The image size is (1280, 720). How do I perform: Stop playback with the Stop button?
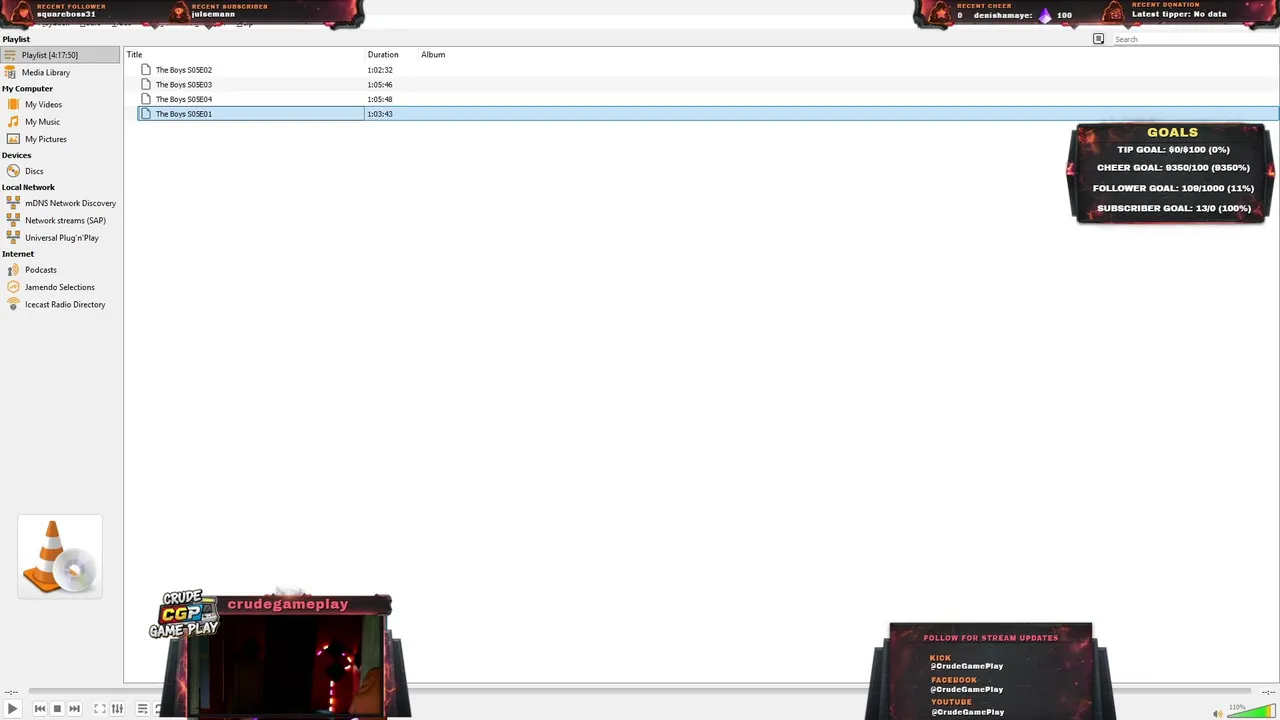coord(57,709)
